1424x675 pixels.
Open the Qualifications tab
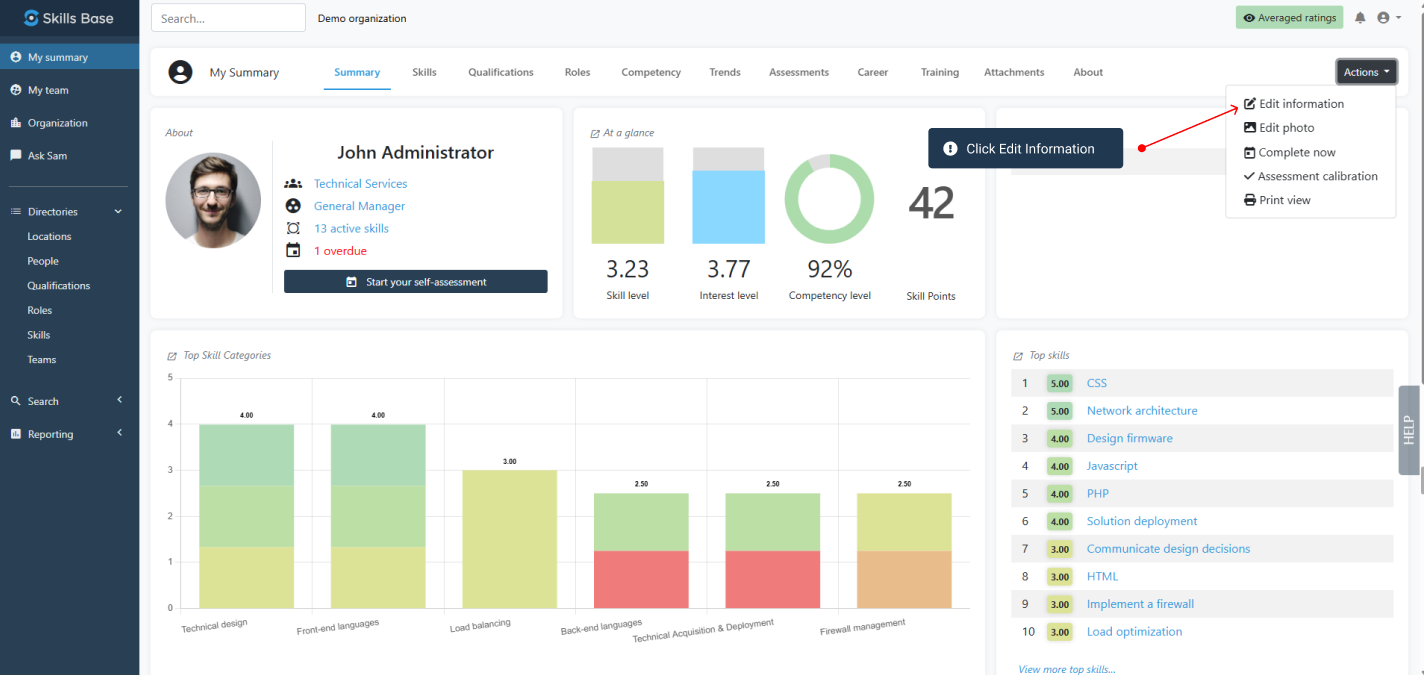(x=500, y=72)
